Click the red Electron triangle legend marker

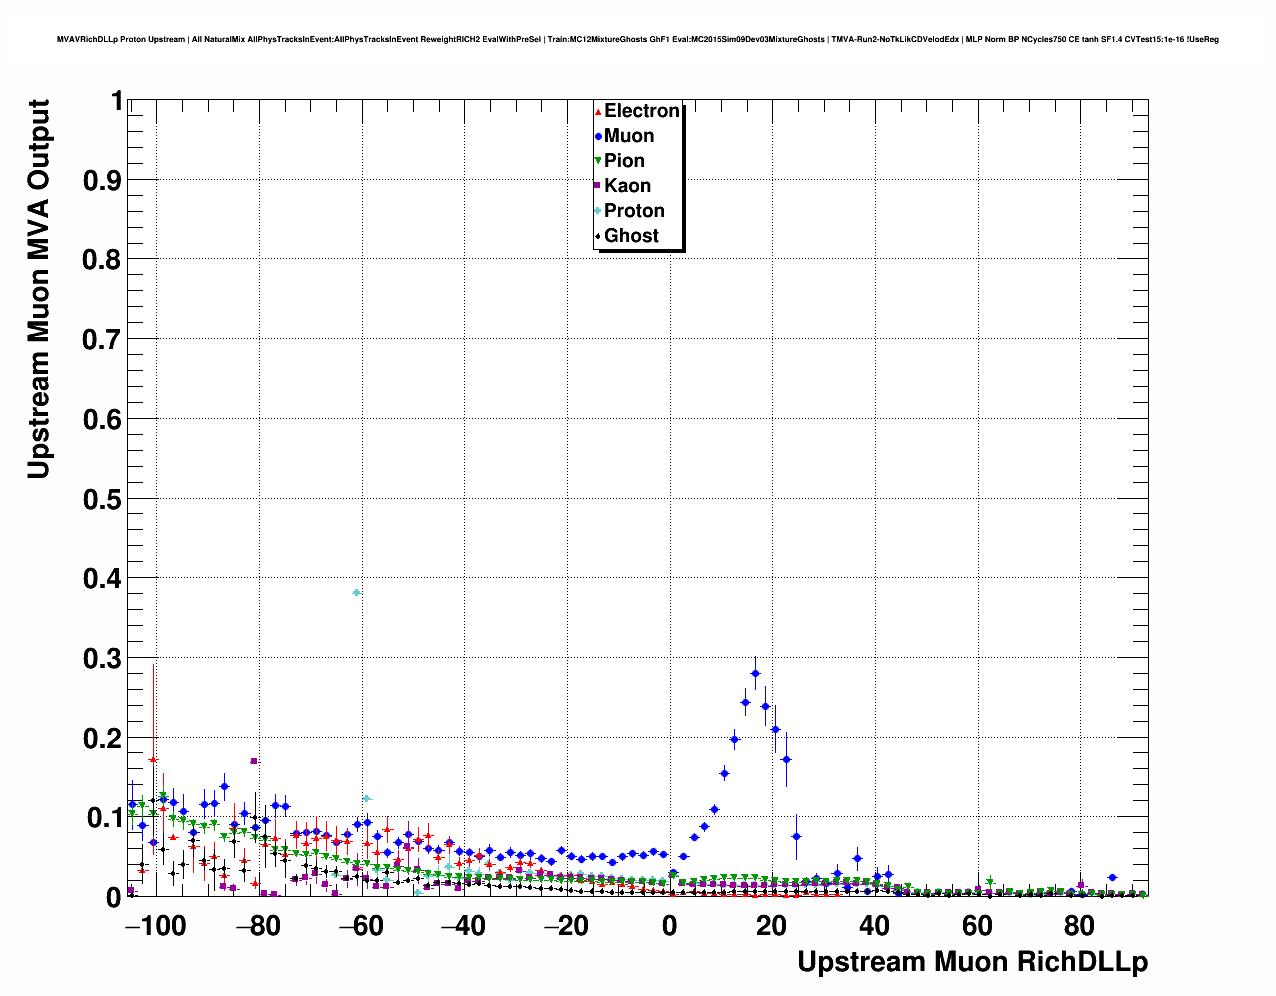[x=598, y=112]
